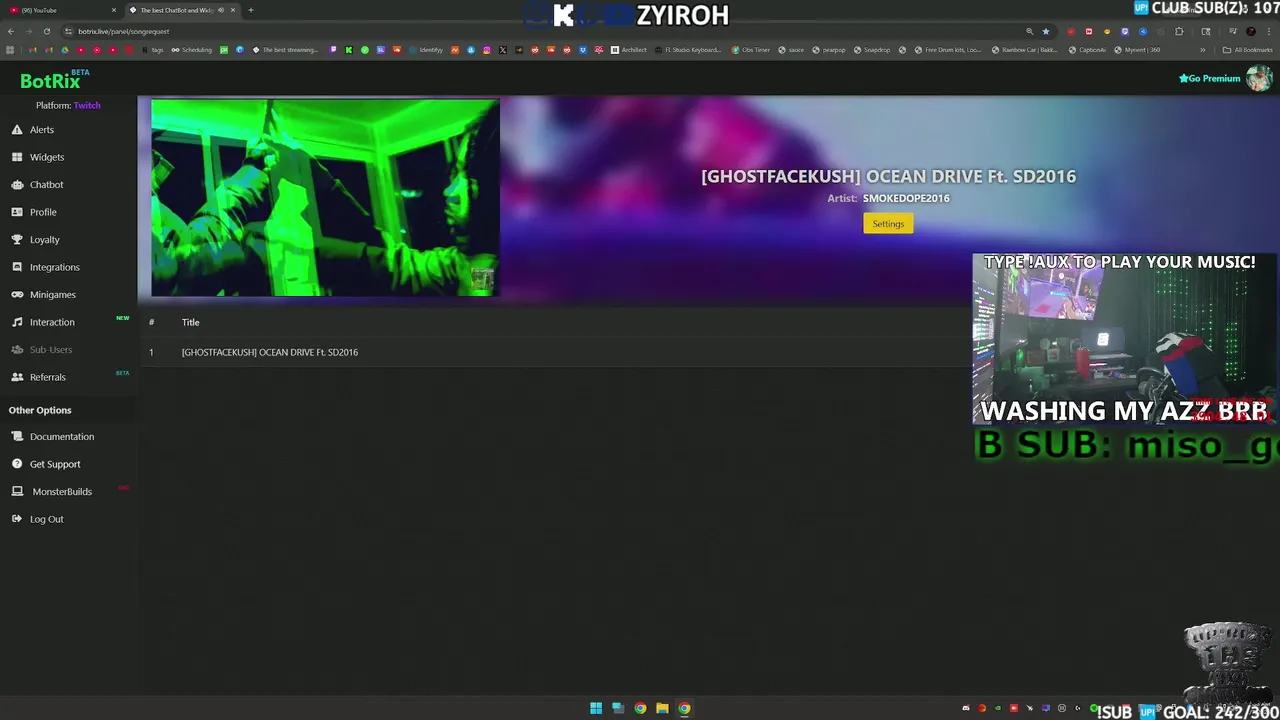1280x720 pixels.
Task: Open the Referrals menu item
Action: pos(48,377)
